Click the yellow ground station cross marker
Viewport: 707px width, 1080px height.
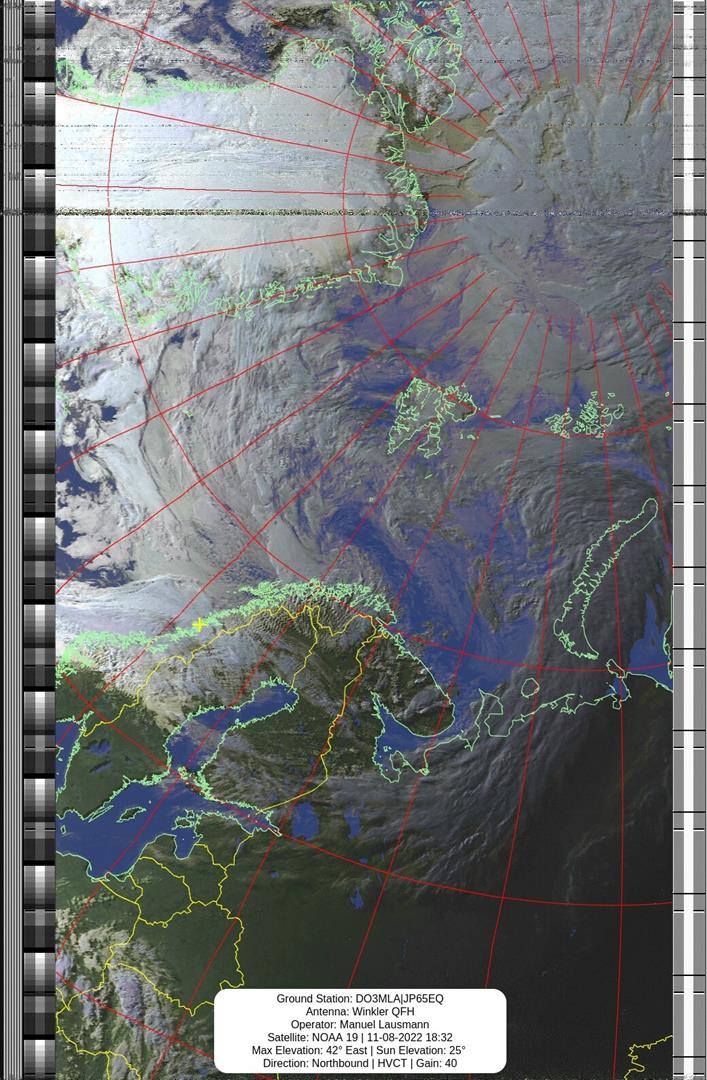[x=199, y=625]
